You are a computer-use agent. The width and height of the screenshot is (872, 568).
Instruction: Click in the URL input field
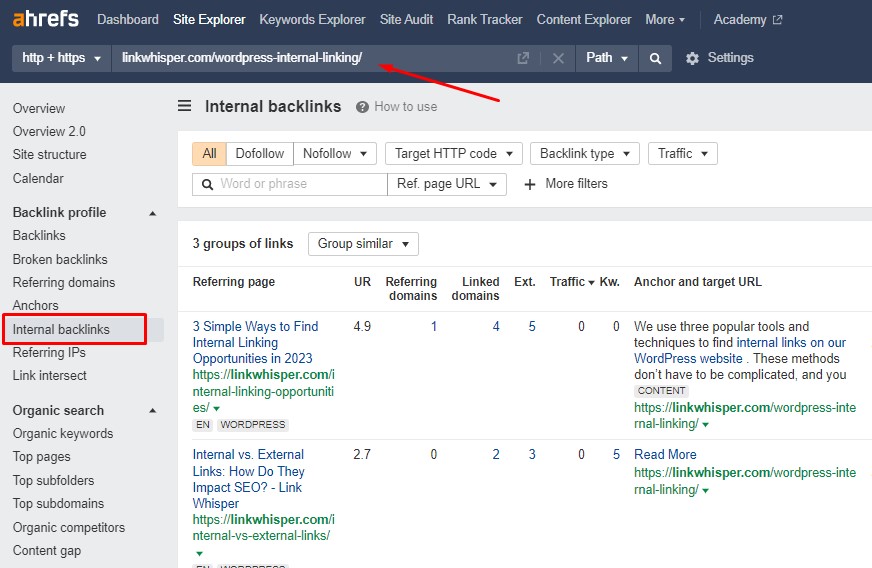pyautogui.click(x=314, y=58)
